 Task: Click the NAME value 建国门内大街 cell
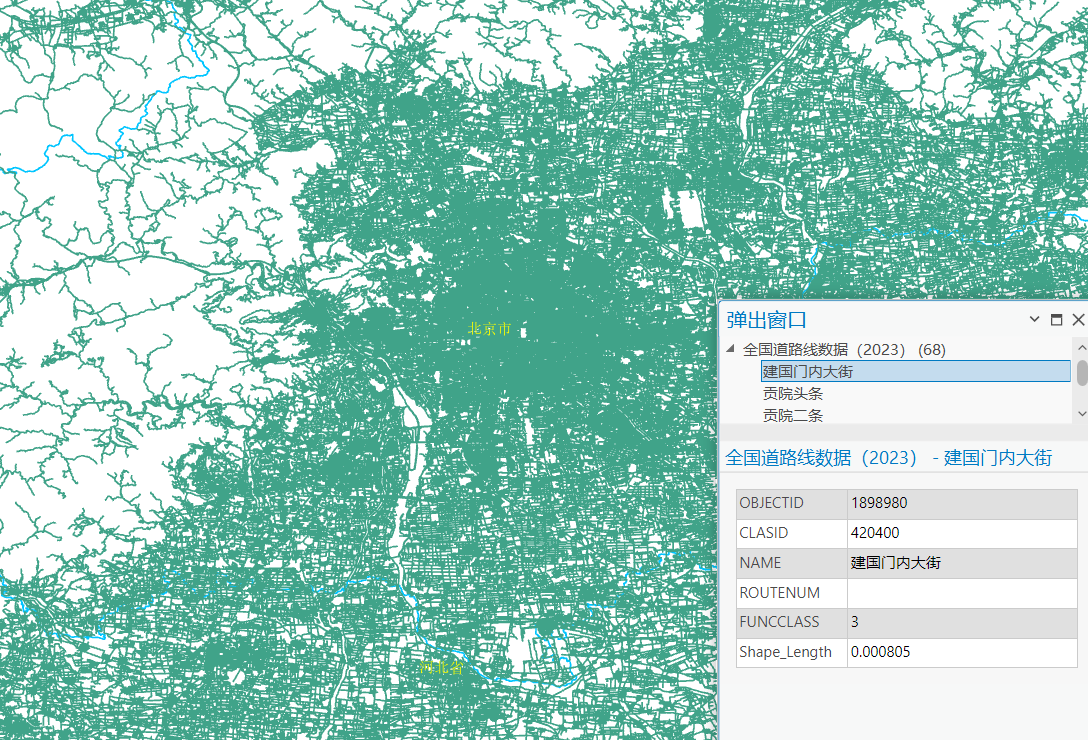pos(962,563)
